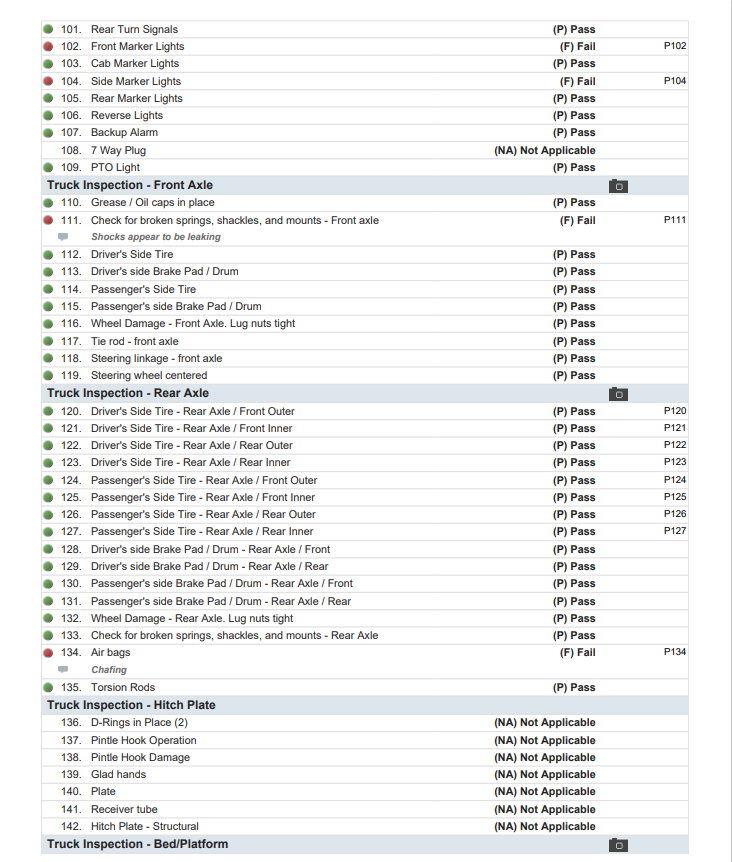
Task: Open photo link P134 for Air bags
Action: 674,652
